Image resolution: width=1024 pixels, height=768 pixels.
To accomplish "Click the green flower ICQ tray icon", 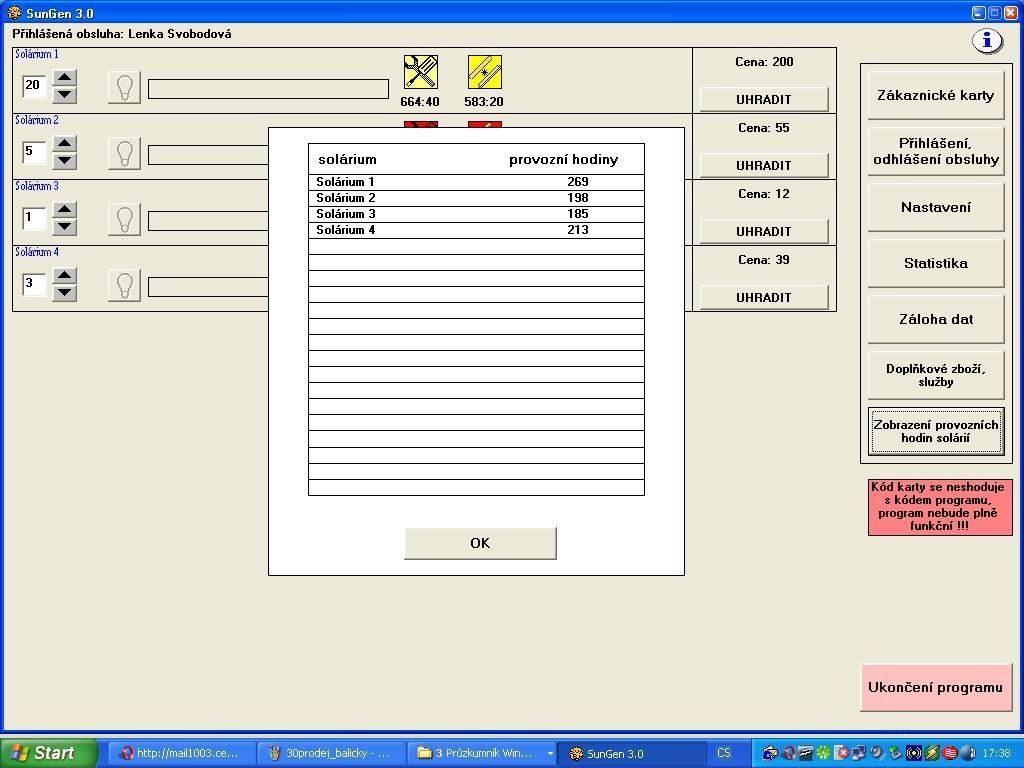I will [824, 753].
